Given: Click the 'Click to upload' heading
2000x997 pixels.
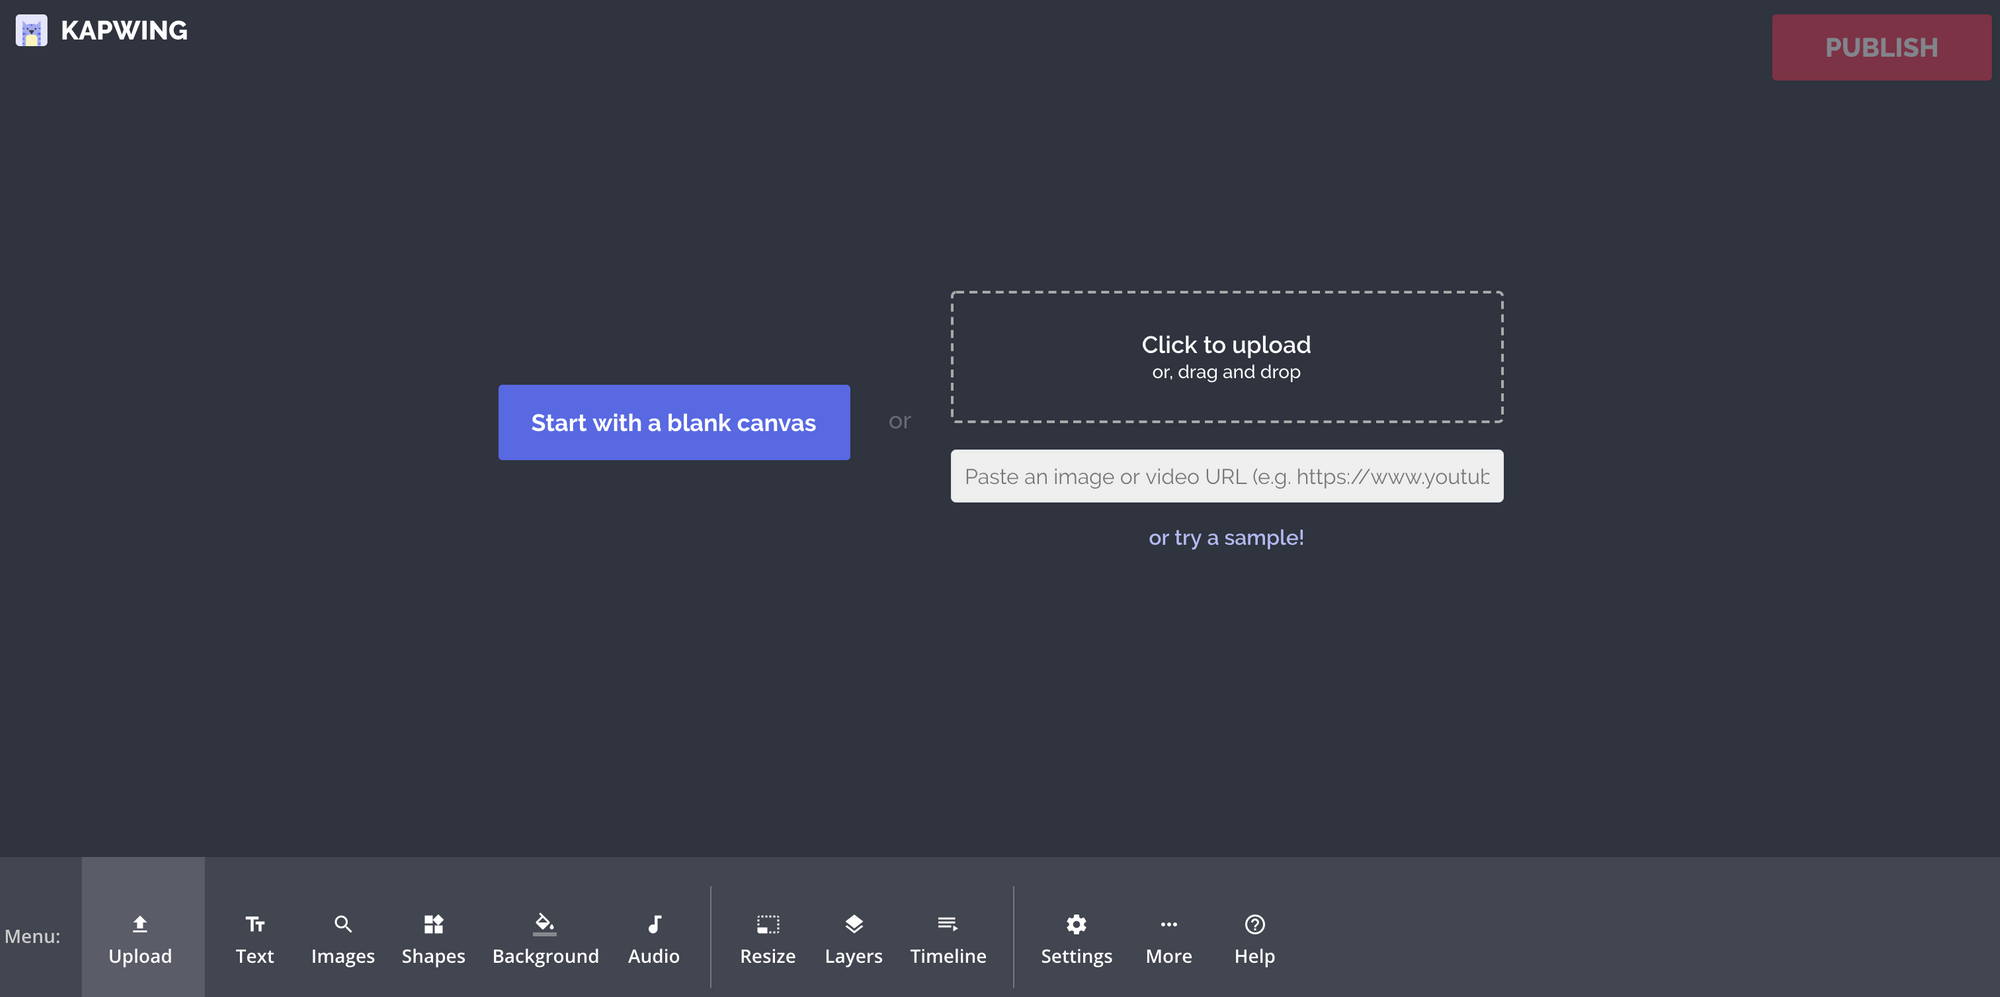Looking at the screenshot, I should coord(1226,345).
